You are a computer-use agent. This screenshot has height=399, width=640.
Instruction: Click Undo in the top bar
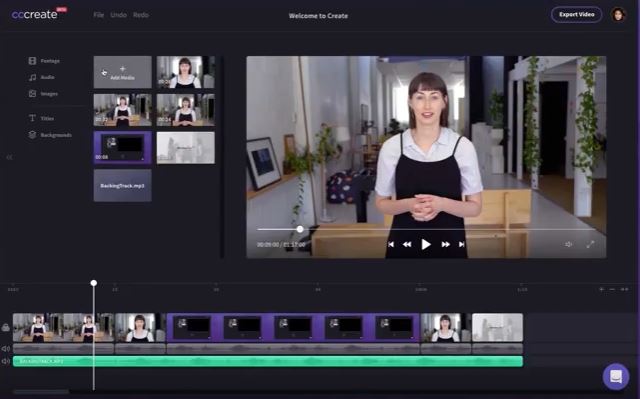(118, 15)
